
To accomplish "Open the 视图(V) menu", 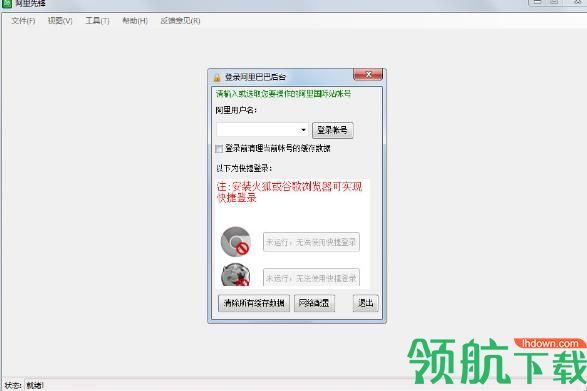I will 60,21.
